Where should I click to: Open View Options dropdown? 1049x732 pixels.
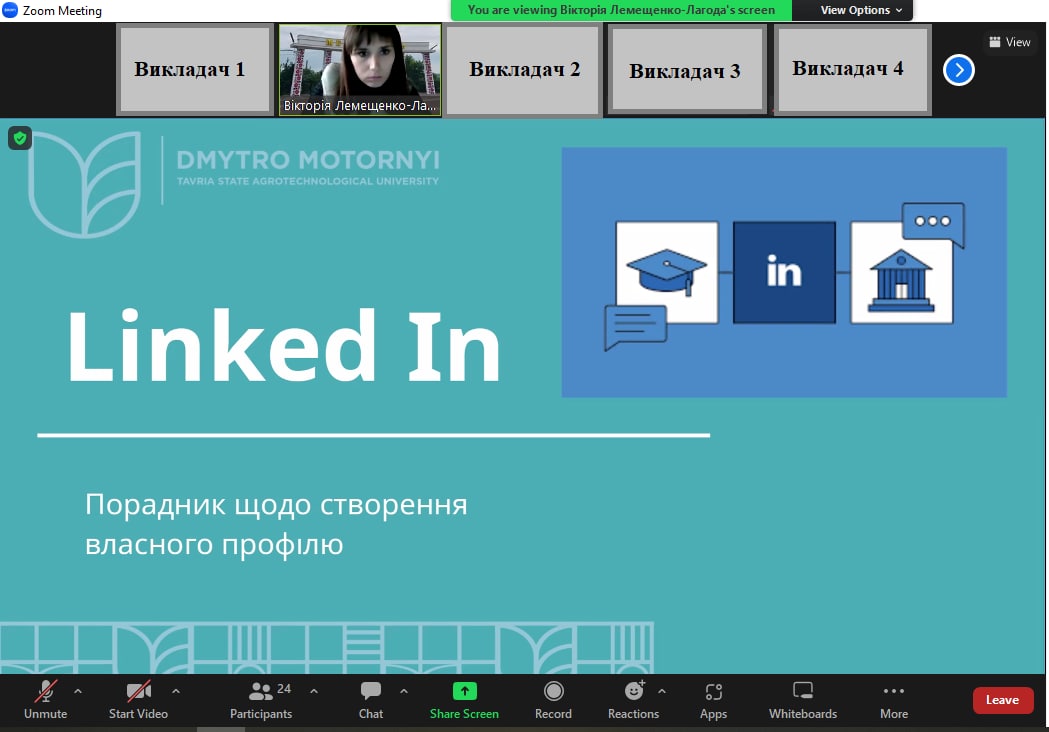pyautogui.click(x=861, y=10)
